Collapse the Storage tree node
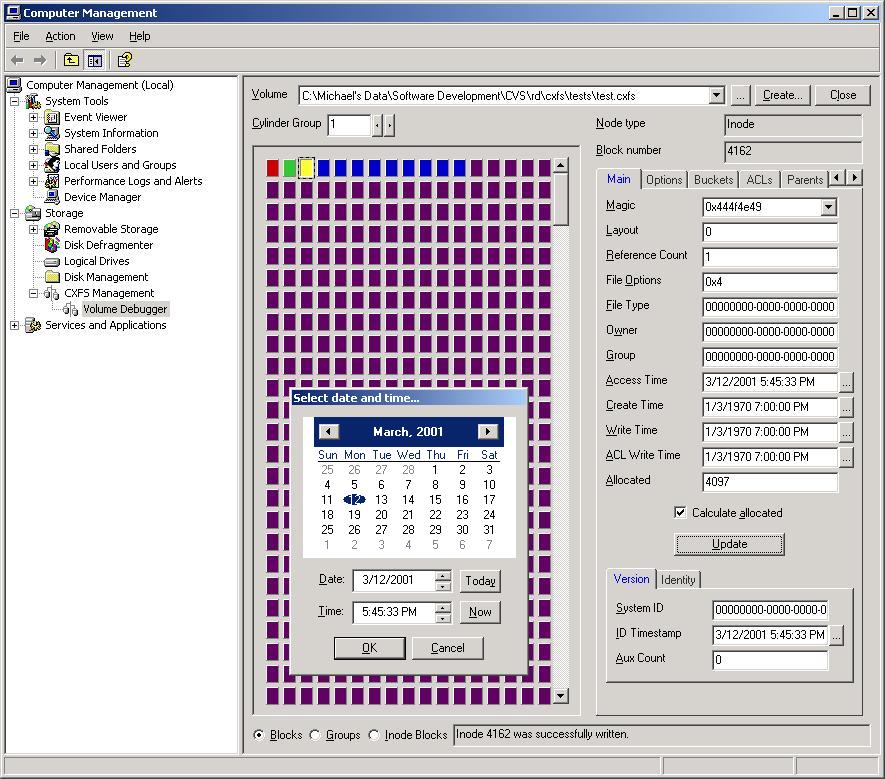 click(15, 213)
